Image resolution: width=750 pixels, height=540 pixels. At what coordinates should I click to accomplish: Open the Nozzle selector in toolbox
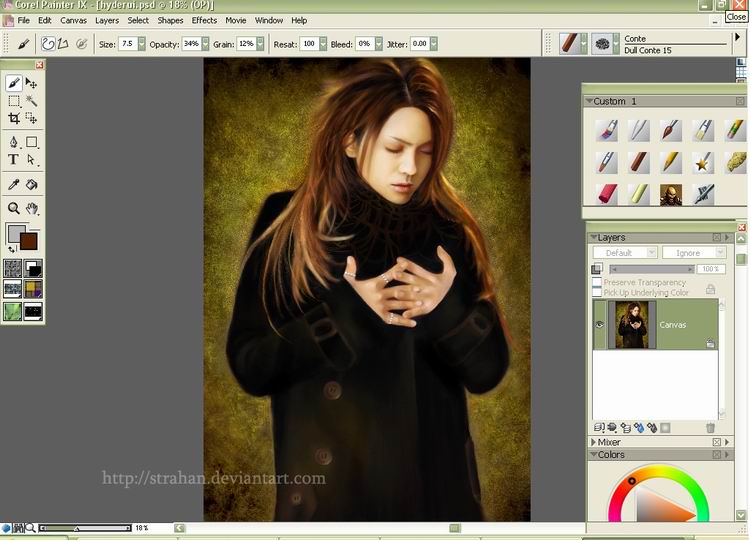point(33,311)
